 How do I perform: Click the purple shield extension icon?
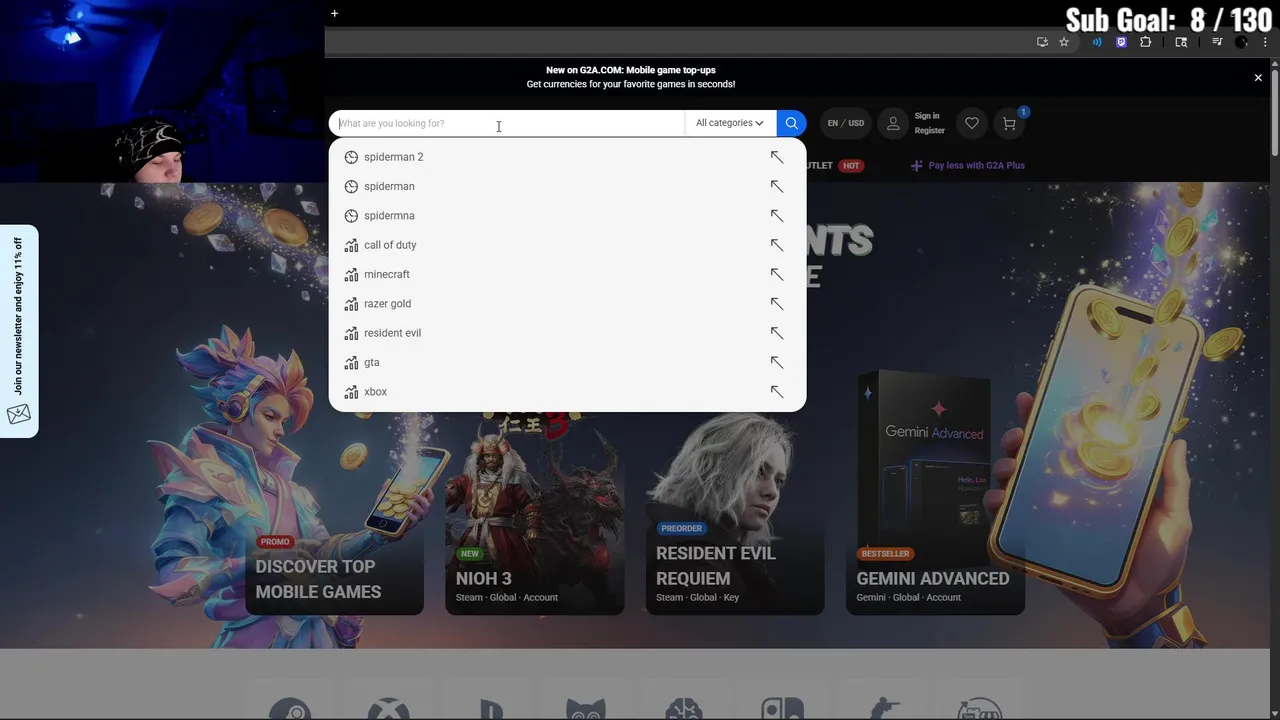(1121, 42)
